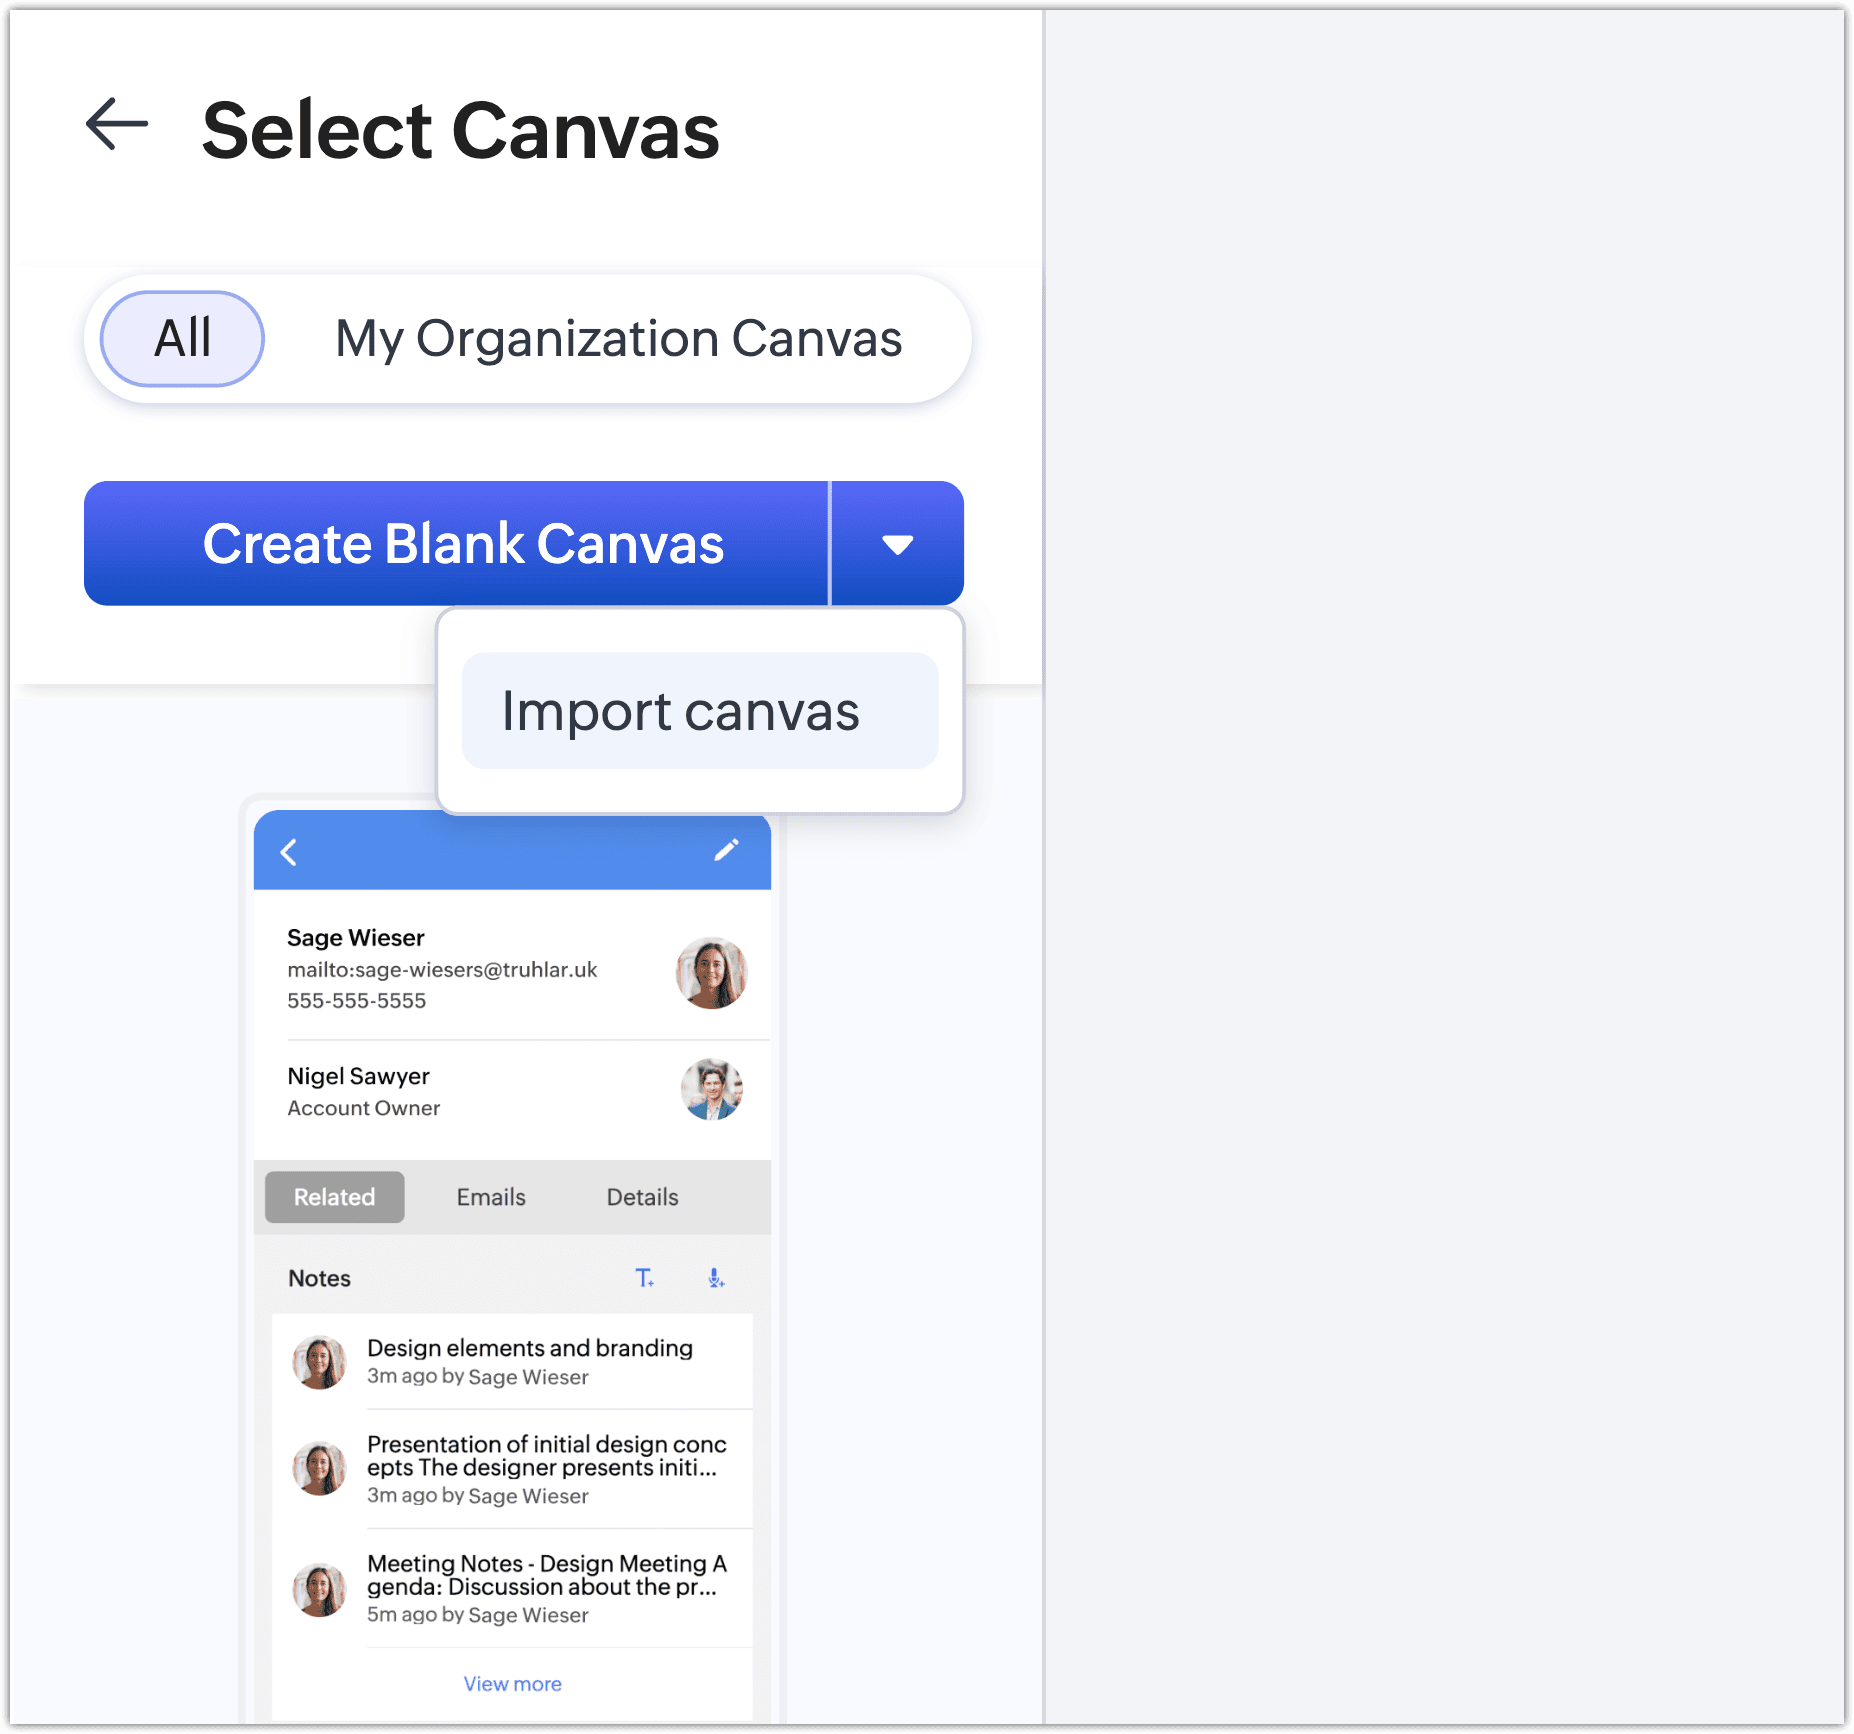Open the Related tab
1854x1734 pixels.
click(x=334, y=1197)
